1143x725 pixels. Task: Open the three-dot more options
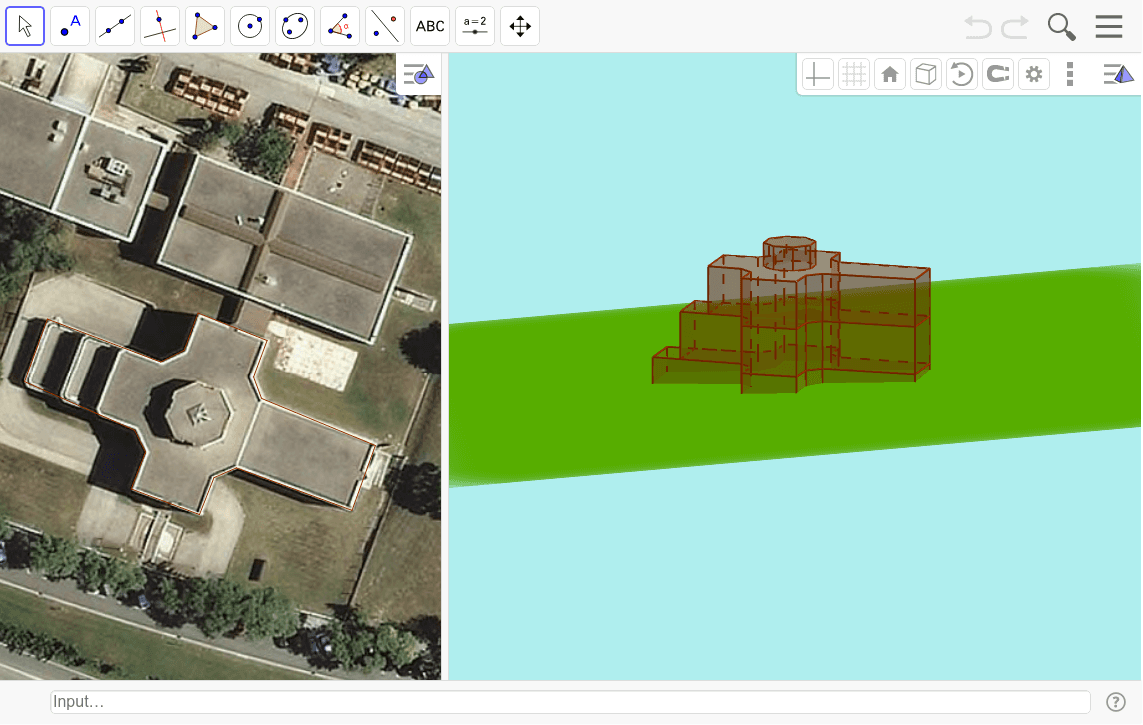1070,74
